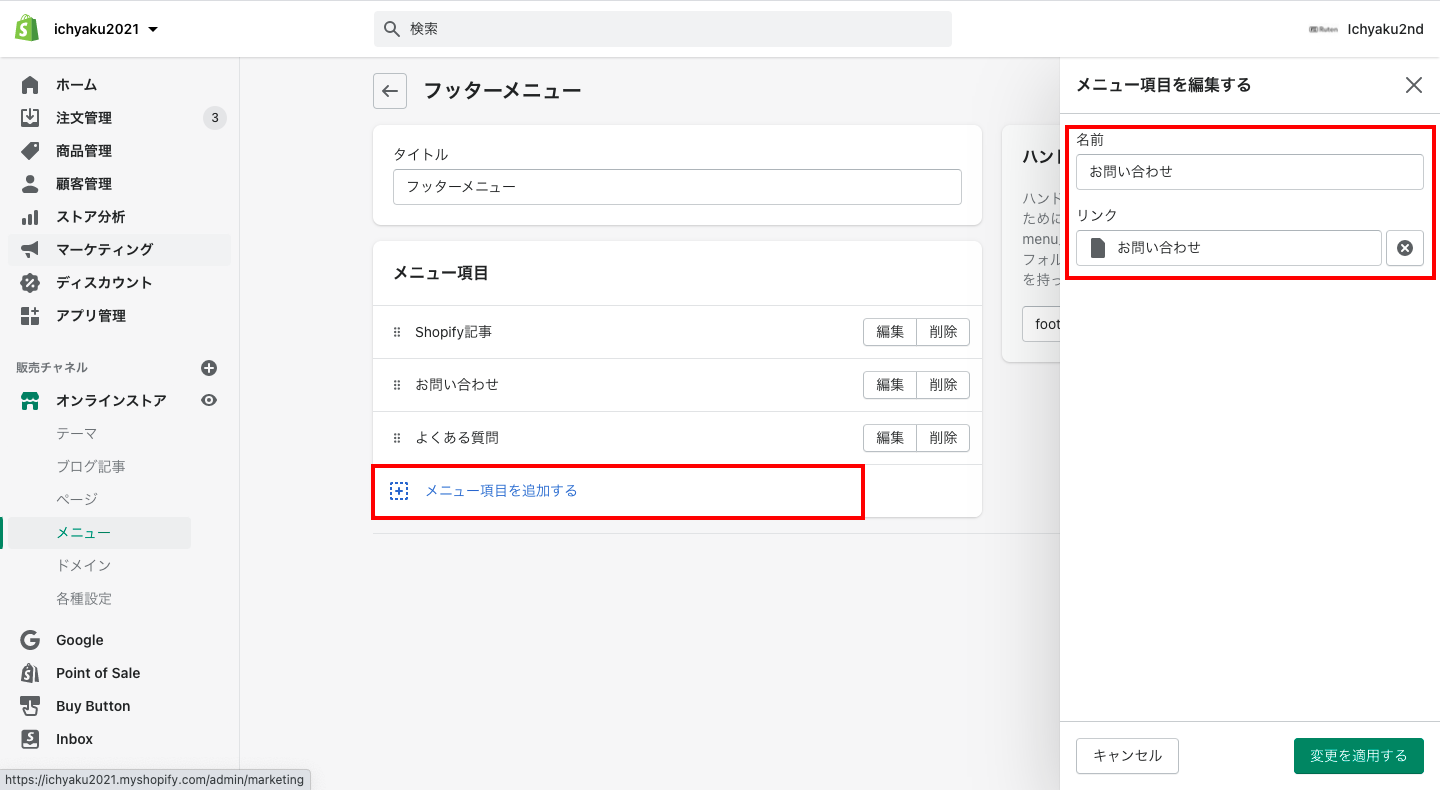Select メニュー under online store
The width and height of the screenshot is (1440, 790).
coord(84,533)
